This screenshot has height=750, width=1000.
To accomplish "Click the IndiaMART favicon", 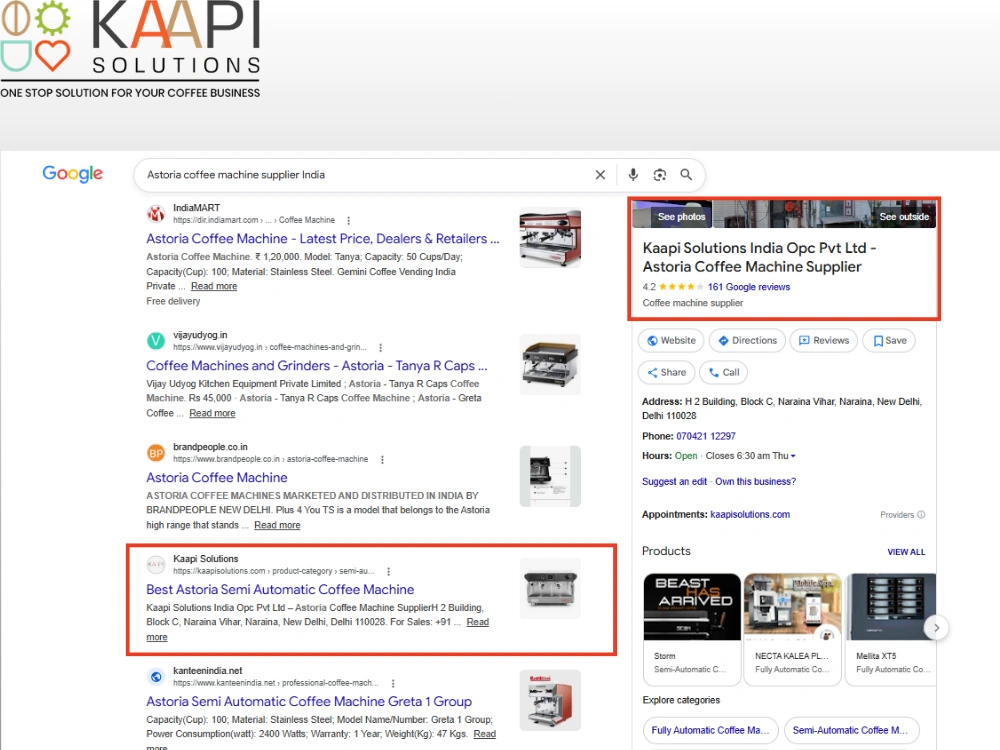I will 156,214.
